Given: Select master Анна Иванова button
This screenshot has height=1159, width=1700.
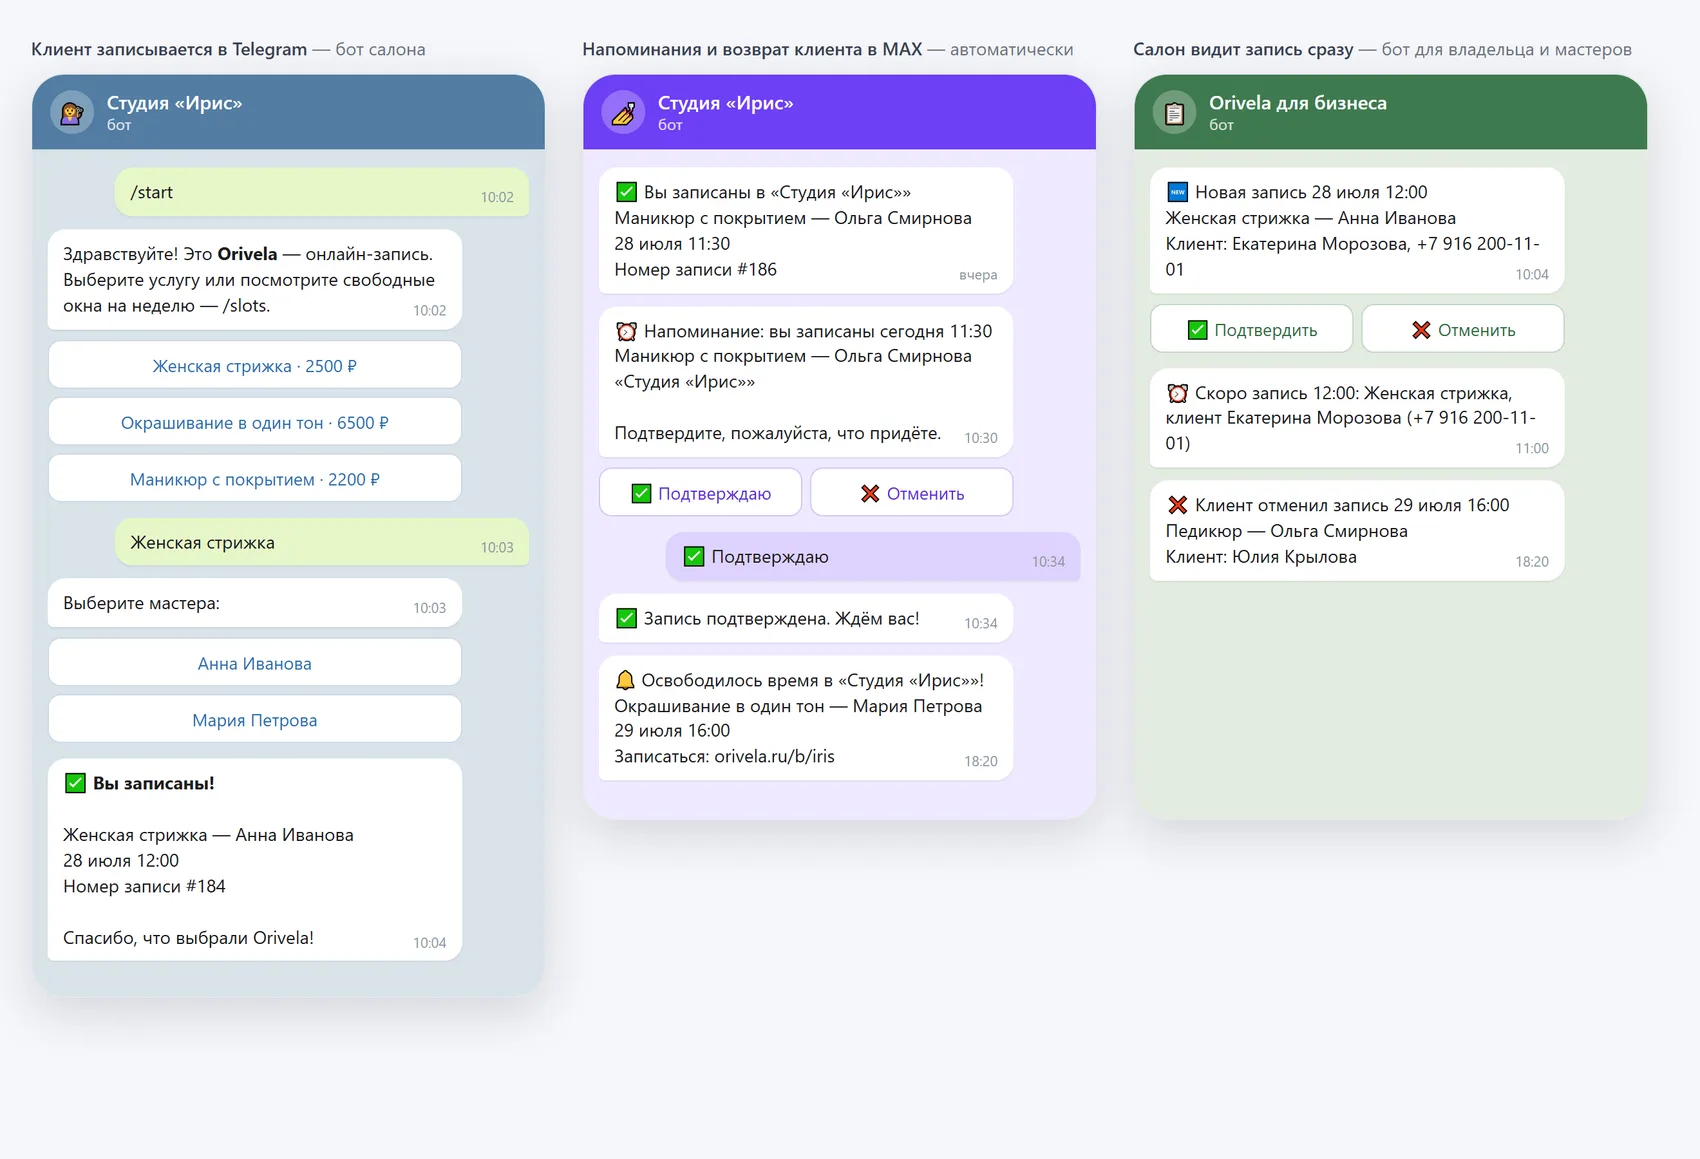Looking at the screenshot, I should tap(255, 664).
